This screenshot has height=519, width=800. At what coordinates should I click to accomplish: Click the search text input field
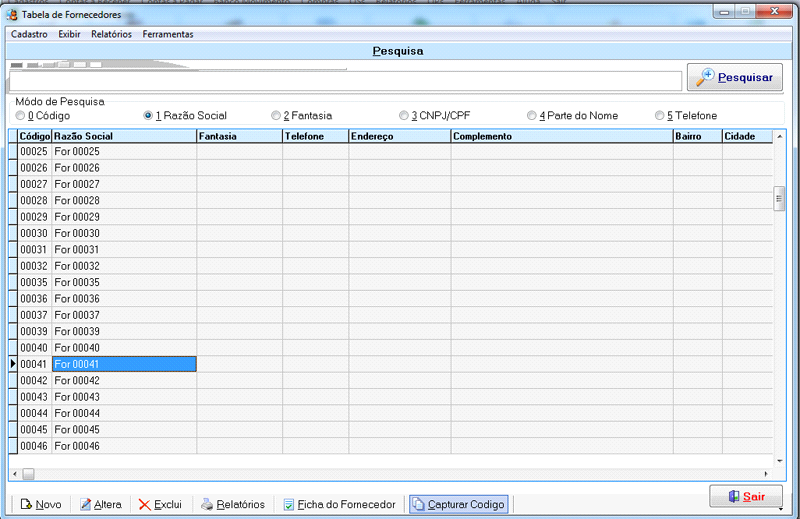[x=345, y=81]
